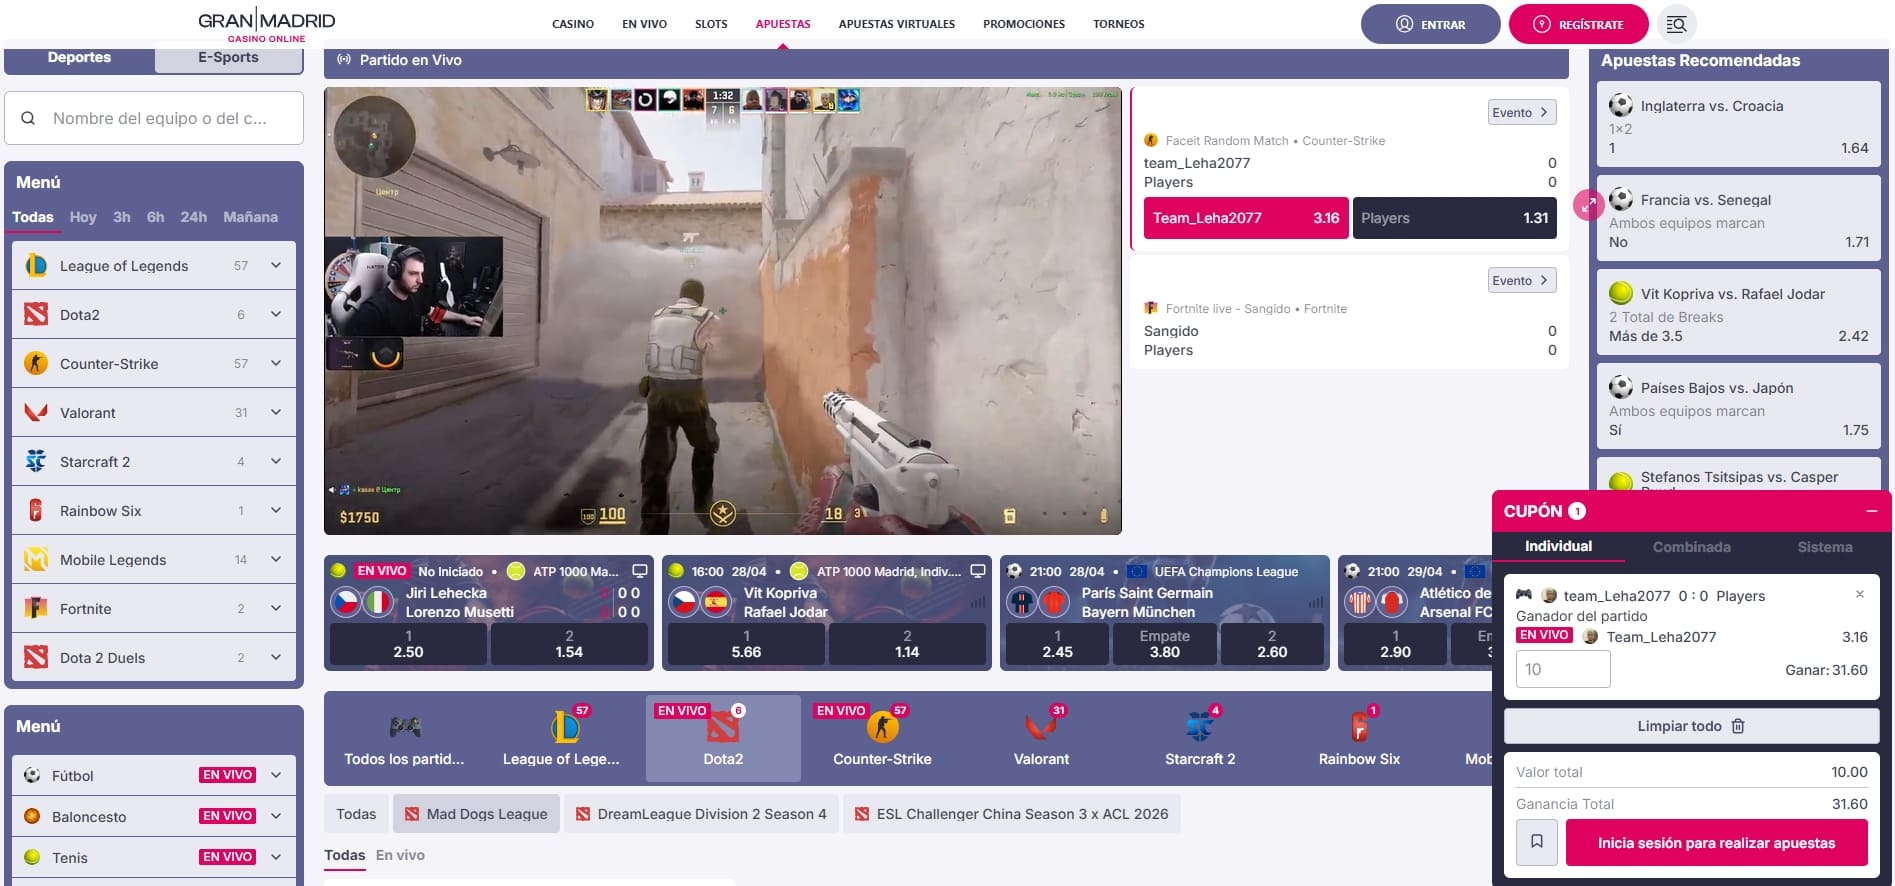Expand the Starcraft 2 chevron

coord(276,461)
